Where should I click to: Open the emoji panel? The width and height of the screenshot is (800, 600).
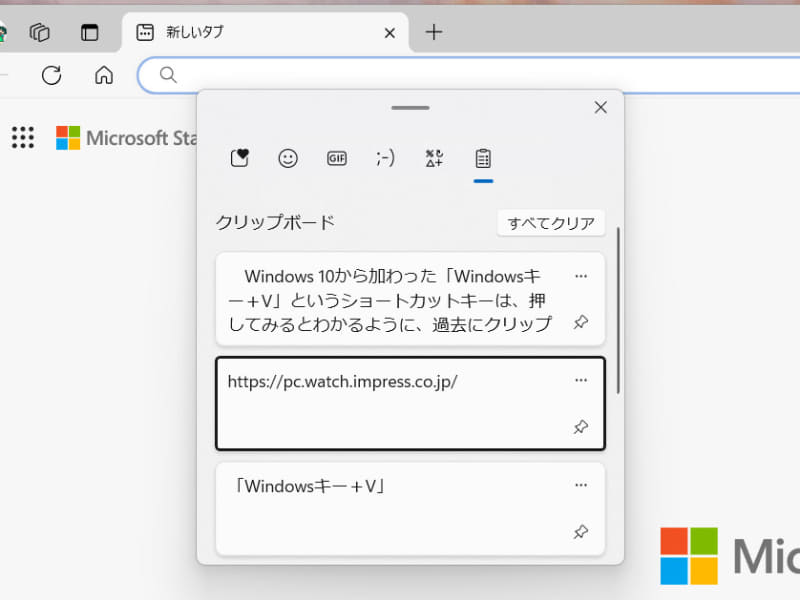(x=288, y=158)
